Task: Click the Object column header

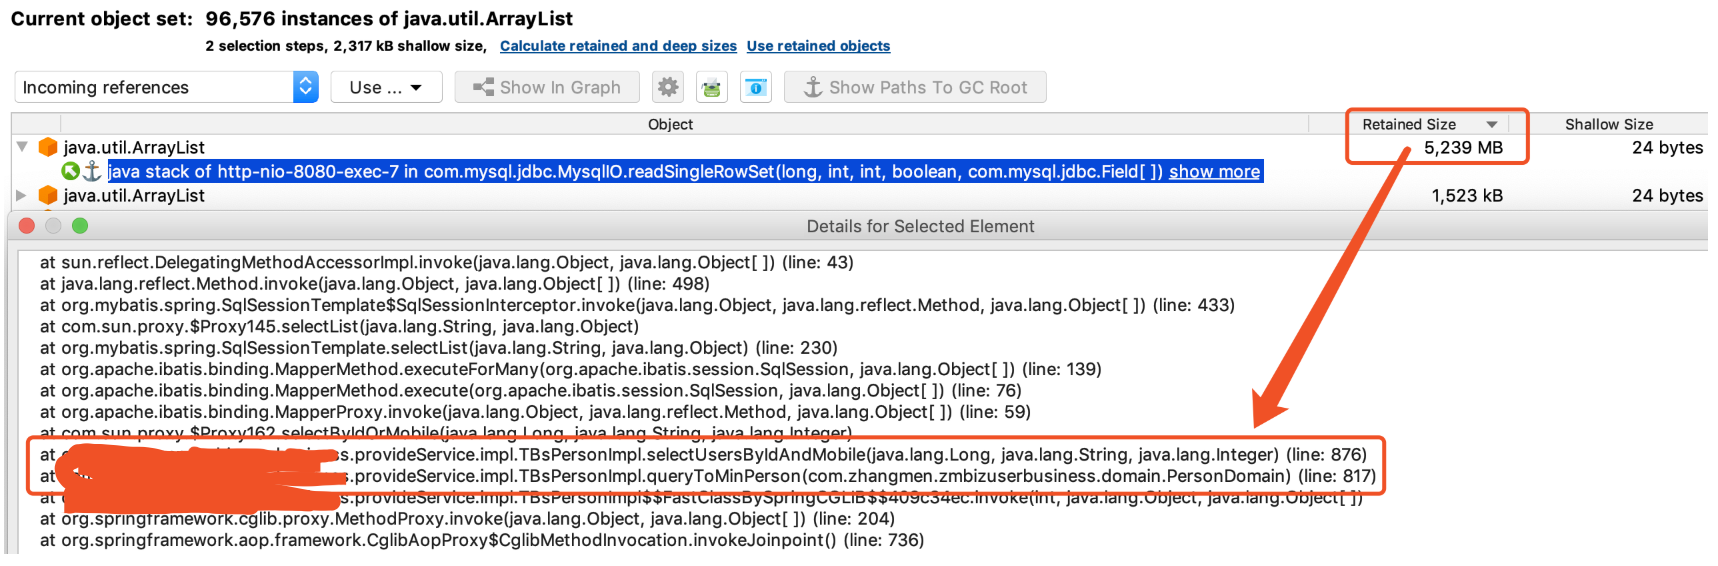Action: point(670,124)
